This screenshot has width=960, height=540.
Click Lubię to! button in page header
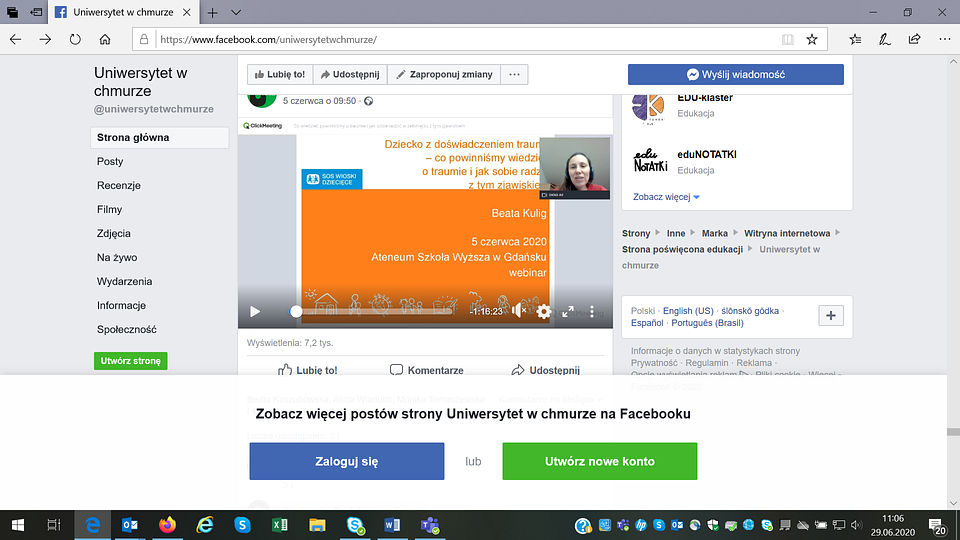280,74
